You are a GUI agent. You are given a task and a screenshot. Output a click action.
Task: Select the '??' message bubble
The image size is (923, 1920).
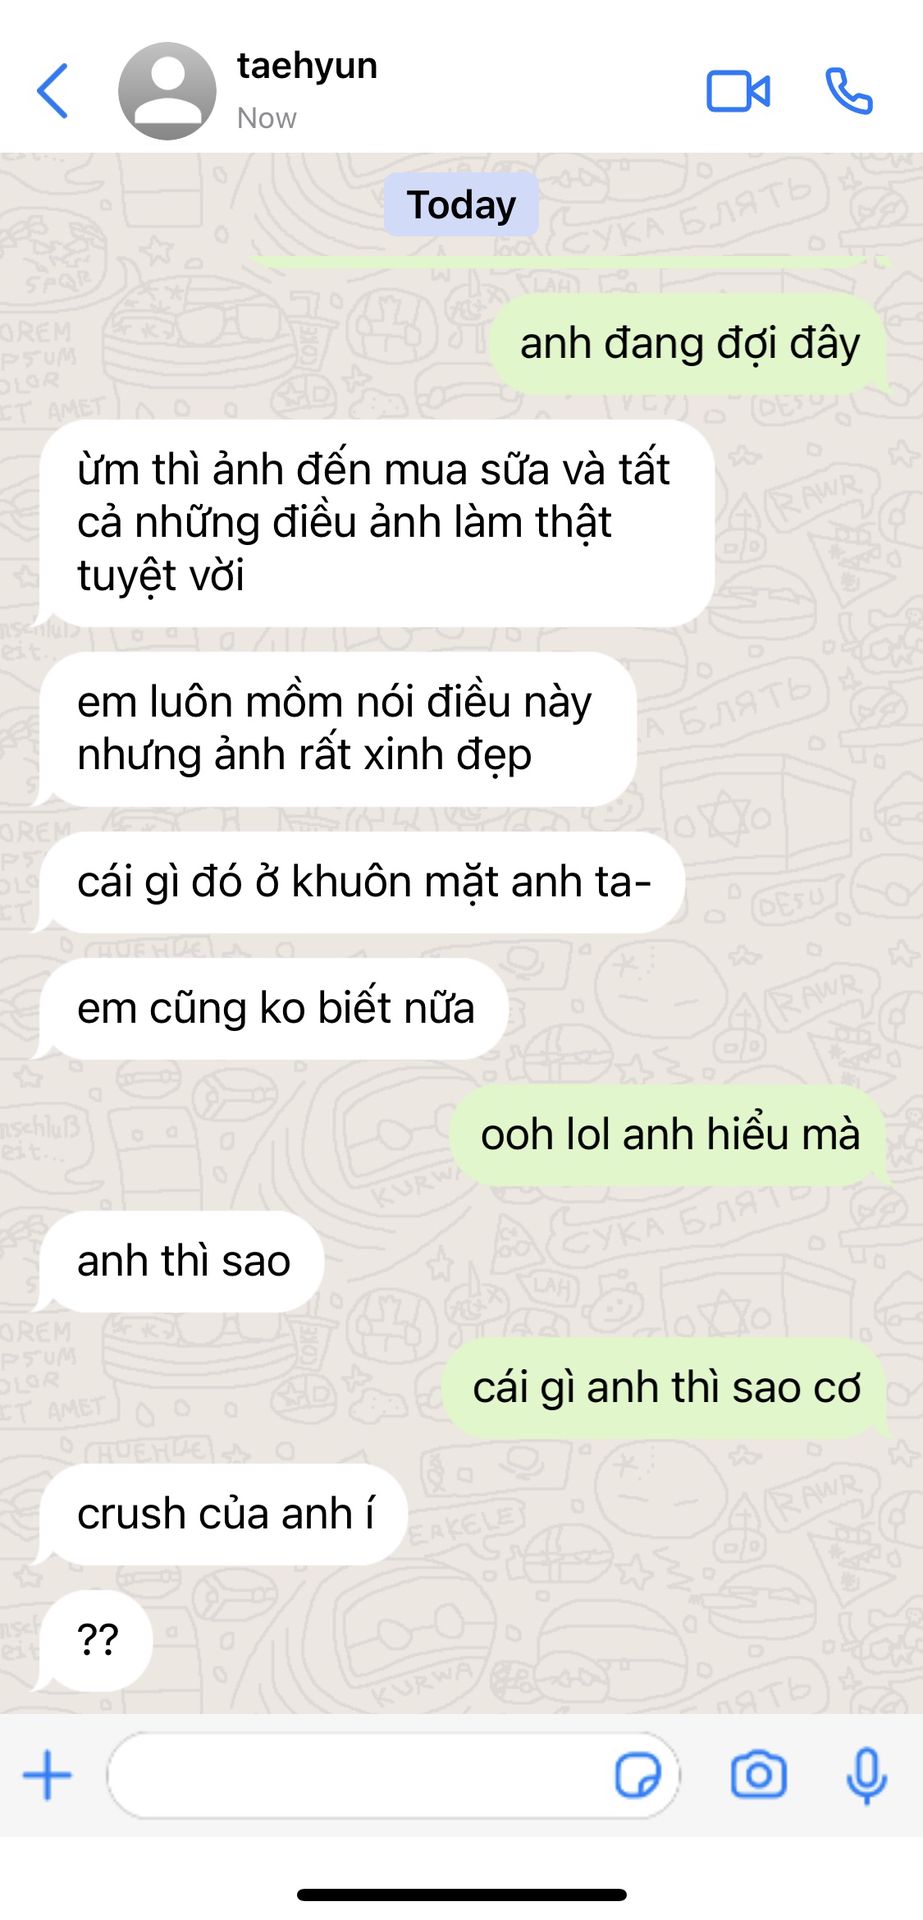tap(95, 1640)
